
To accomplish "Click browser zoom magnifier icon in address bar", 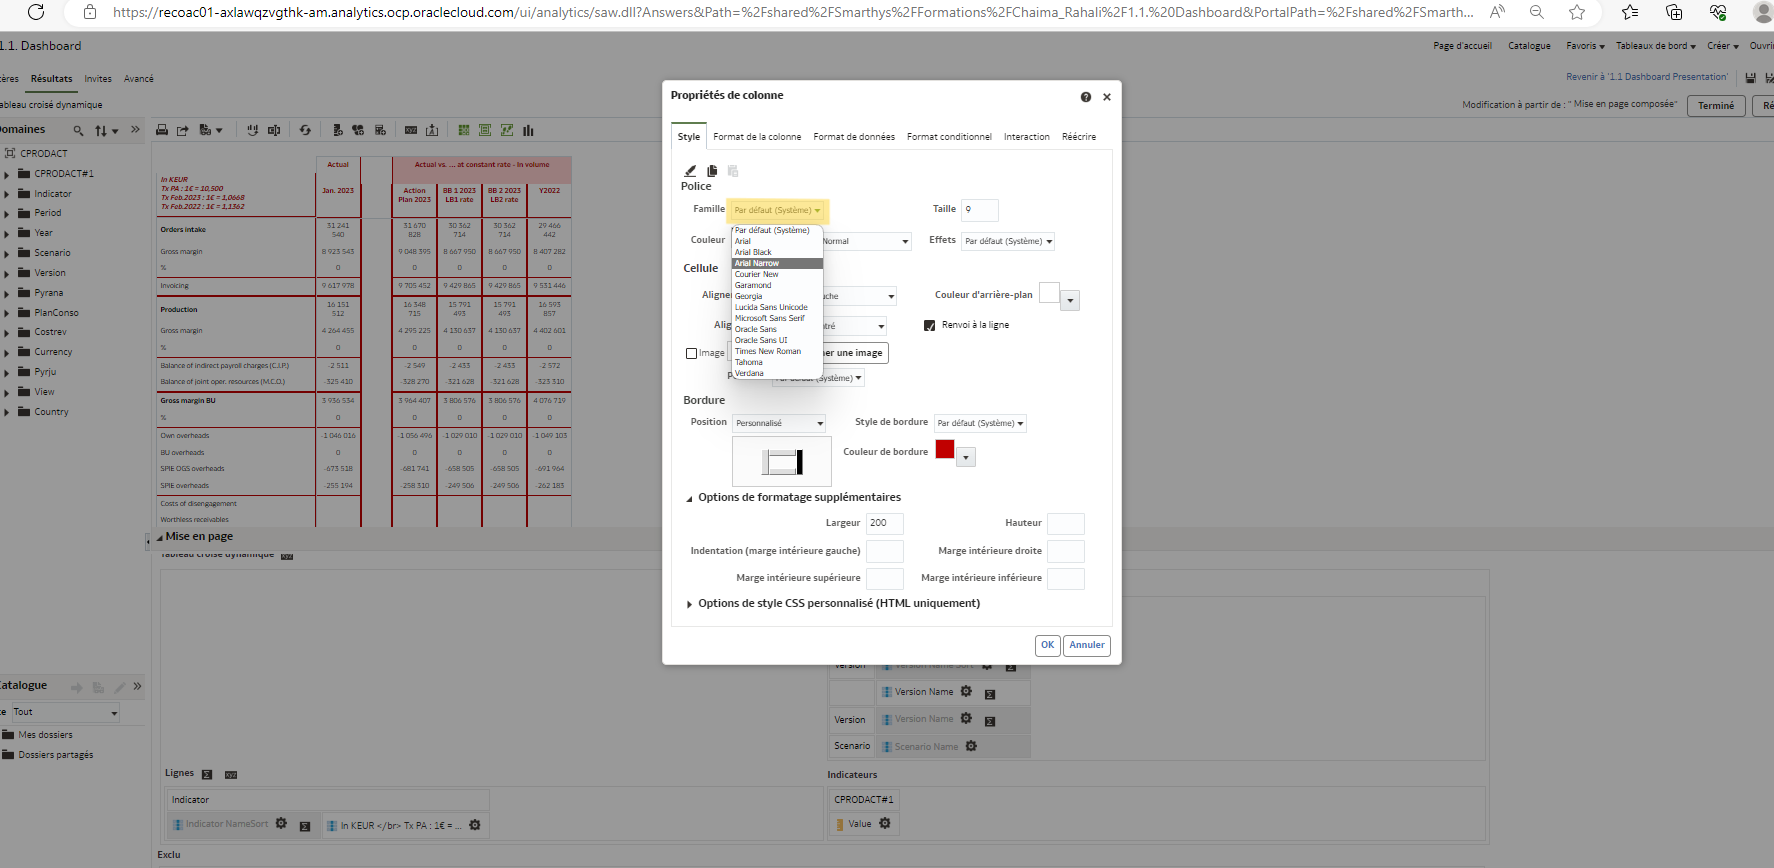I will click(x=1537, y=12).
